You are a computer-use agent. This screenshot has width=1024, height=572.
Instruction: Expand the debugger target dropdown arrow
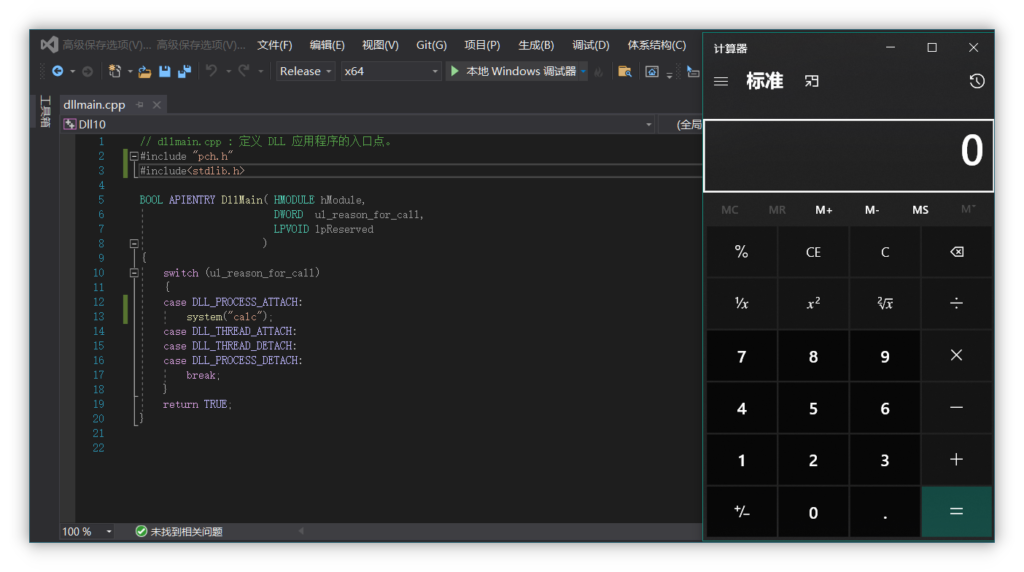[x=583, y=71]
